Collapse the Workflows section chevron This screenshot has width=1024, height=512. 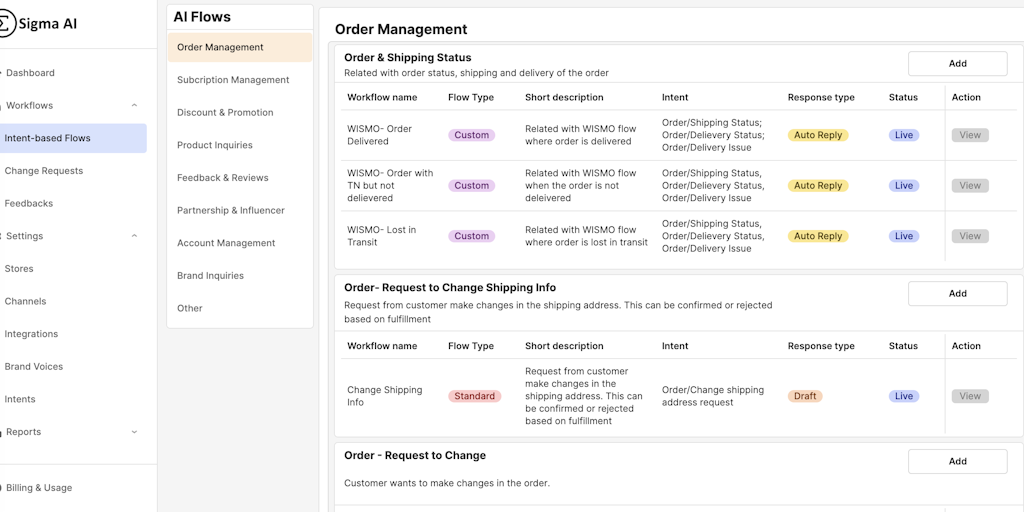134,105
